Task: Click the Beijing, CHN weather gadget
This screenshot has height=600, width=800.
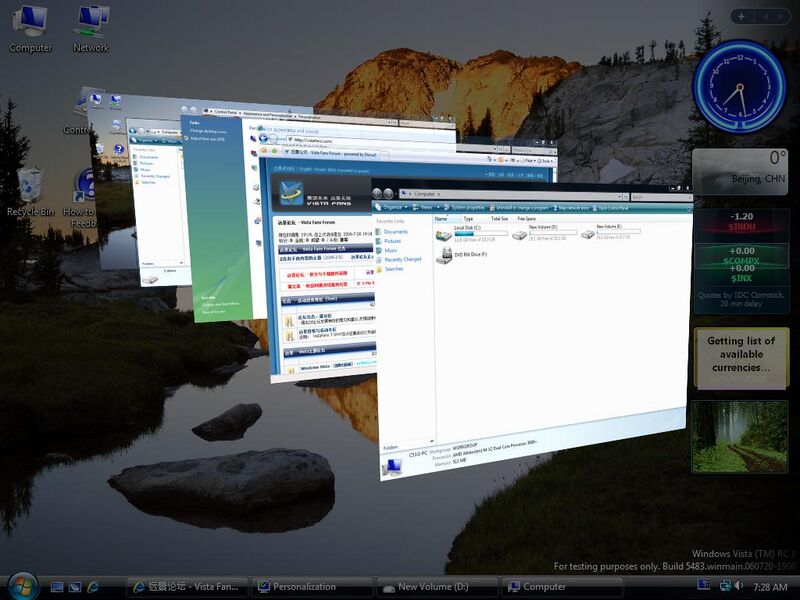Action: coord(740,171)
